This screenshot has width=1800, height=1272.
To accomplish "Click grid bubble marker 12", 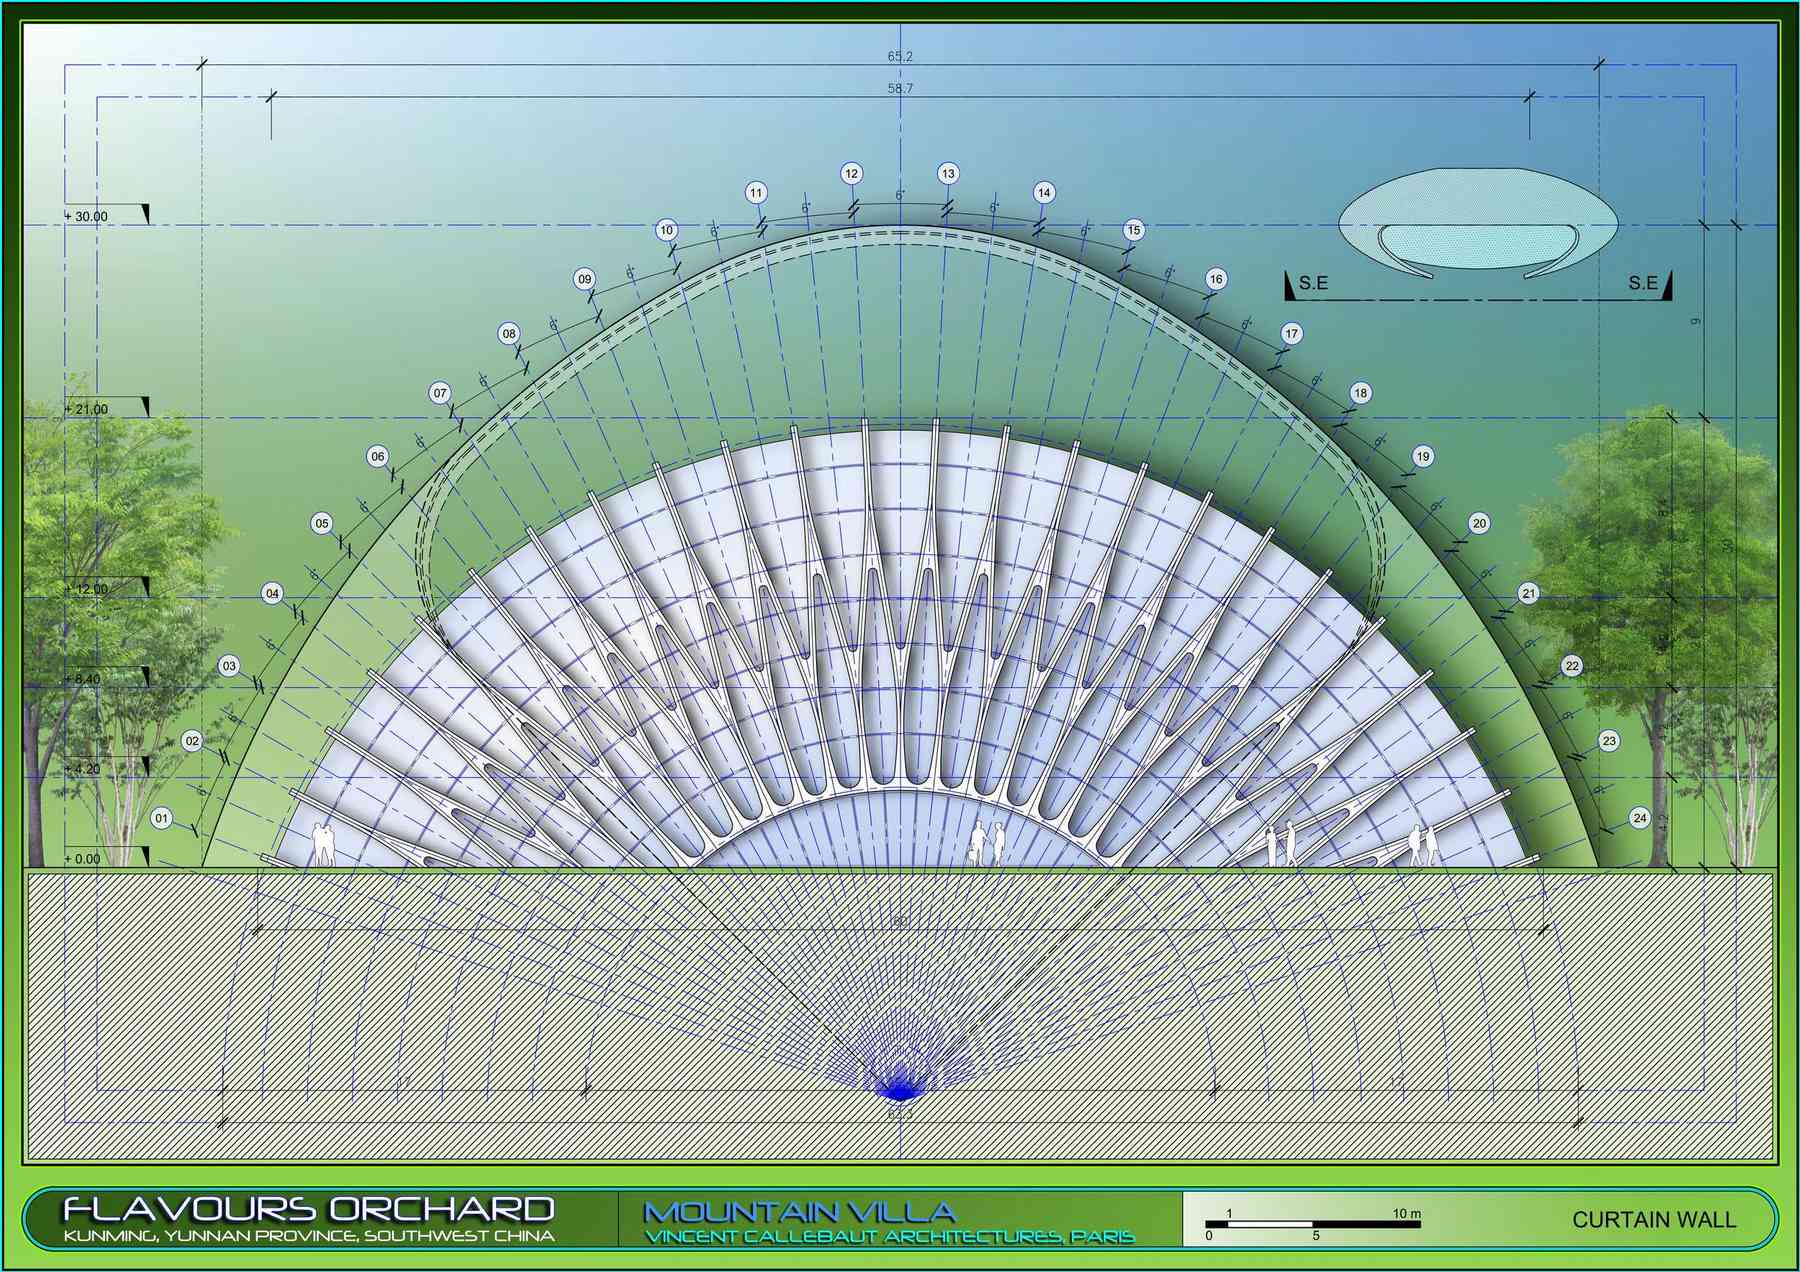I will point(851,173).
